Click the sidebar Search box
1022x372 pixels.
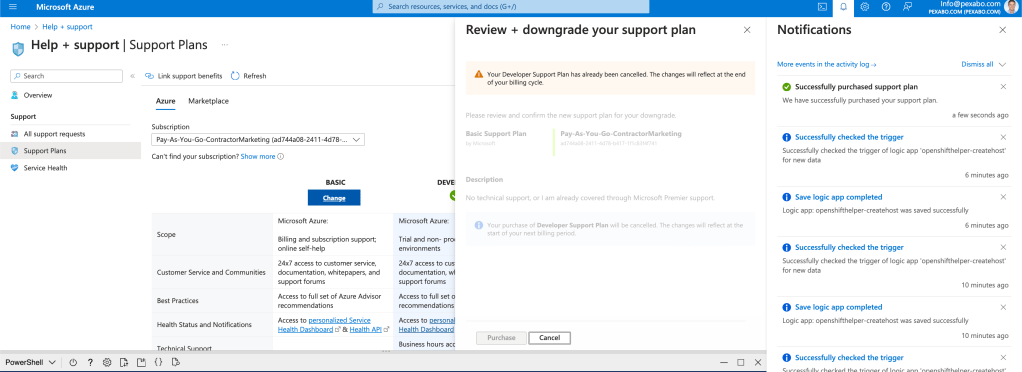pyautogui.click(x=66, y=76)
